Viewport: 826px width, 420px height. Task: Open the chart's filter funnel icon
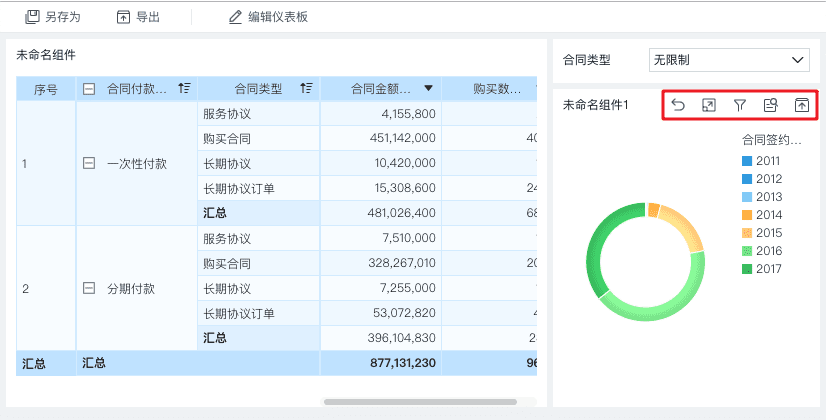coord(740,105)
